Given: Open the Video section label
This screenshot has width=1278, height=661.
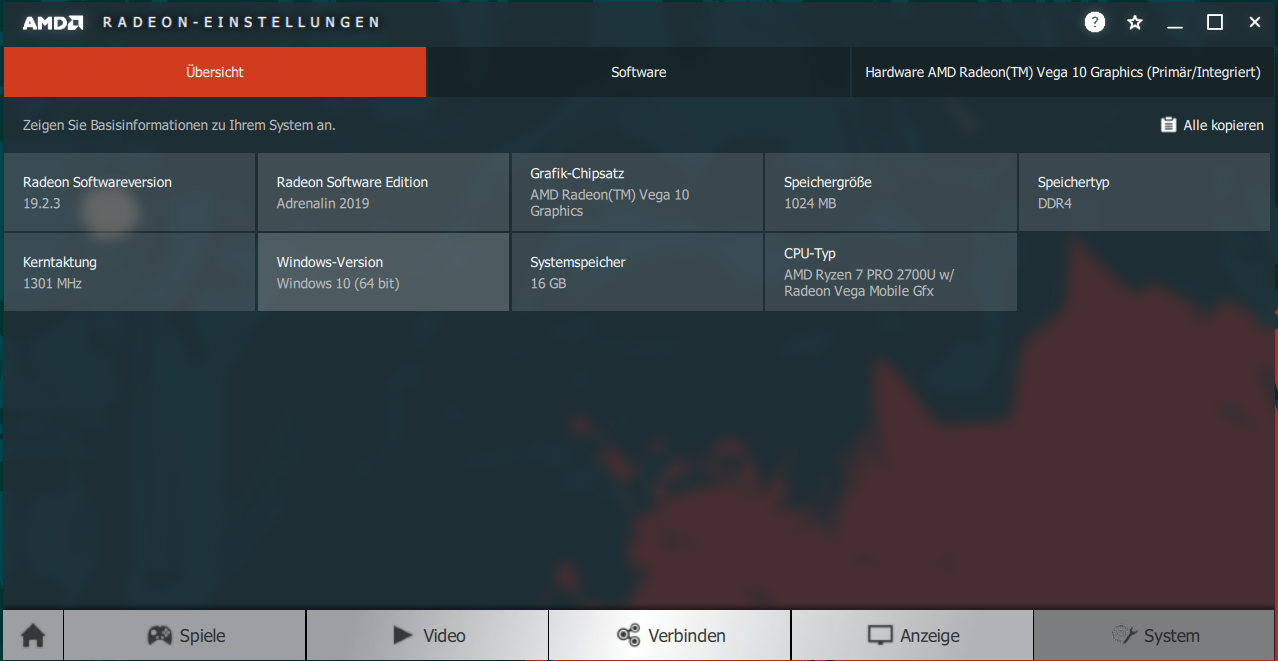Looking at the screenshot, I should click(x=444, y=636).
